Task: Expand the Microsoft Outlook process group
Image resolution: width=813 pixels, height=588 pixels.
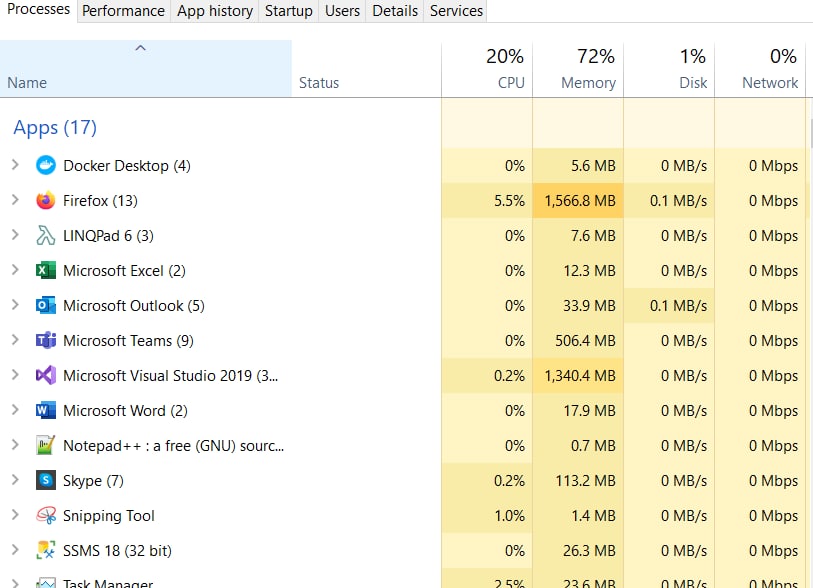Action: coord(15,305)
